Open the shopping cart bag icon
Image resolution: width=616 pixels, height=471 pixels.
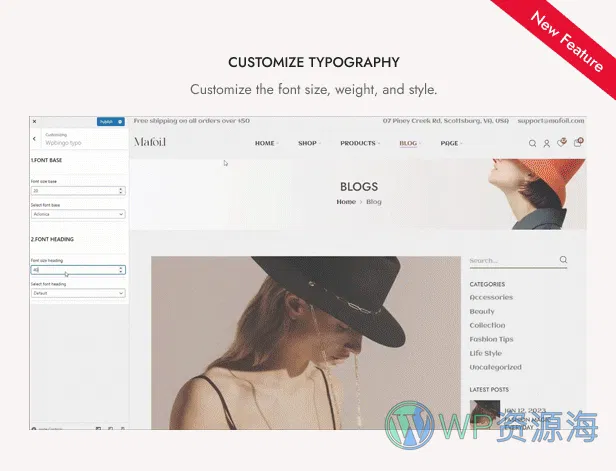(x=578, y=143)
